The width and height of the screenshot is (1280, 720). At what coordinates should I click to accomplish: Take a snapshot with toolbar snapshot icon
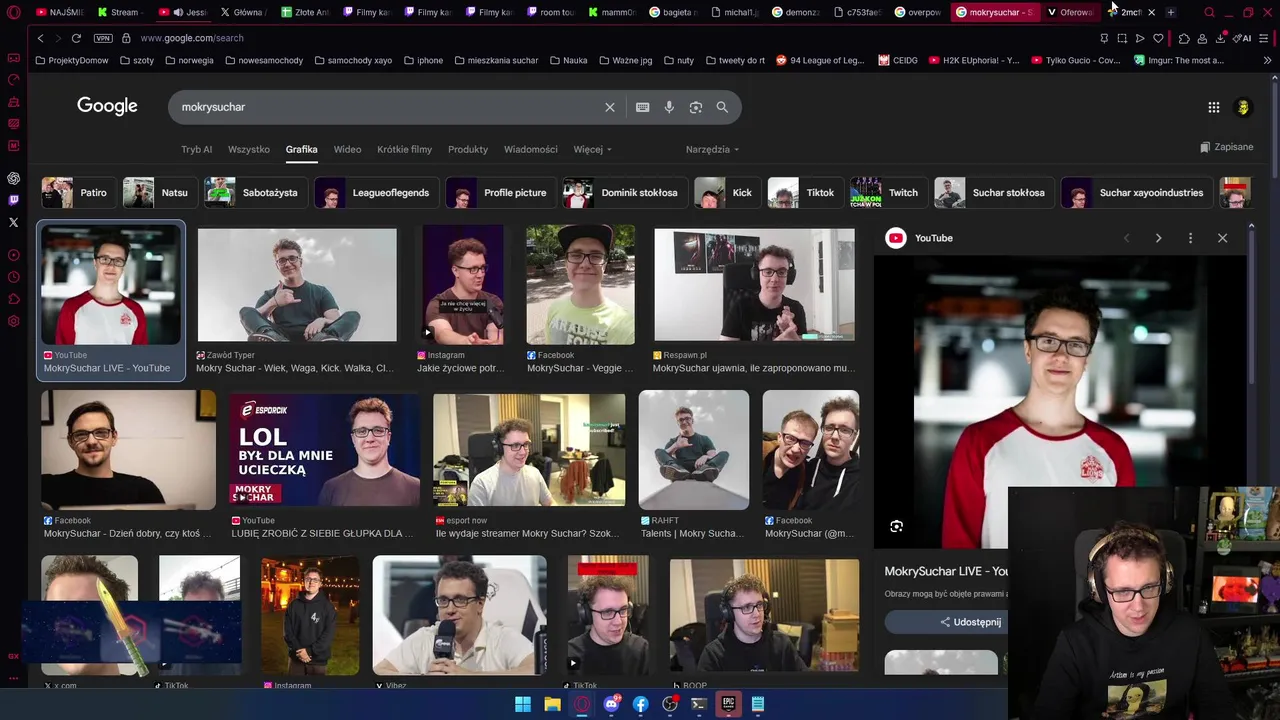tap(1122, 38)
